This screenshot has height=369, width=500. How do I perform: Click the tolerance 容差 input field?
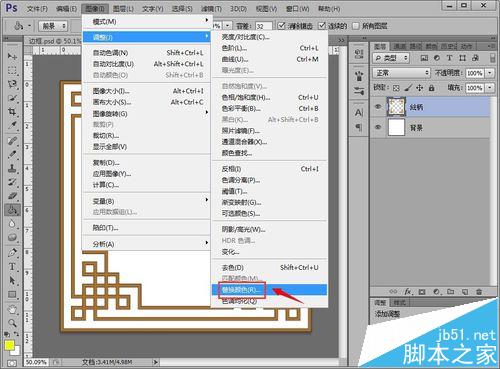(x=263, y=26)
